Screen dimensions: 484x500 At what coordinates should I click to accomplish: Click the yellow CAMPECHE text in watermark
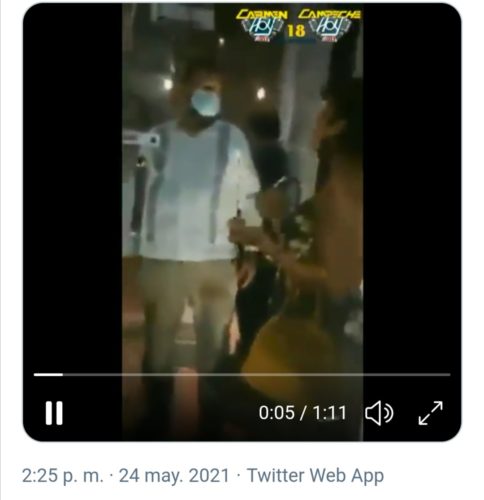(x=329, y=14)
